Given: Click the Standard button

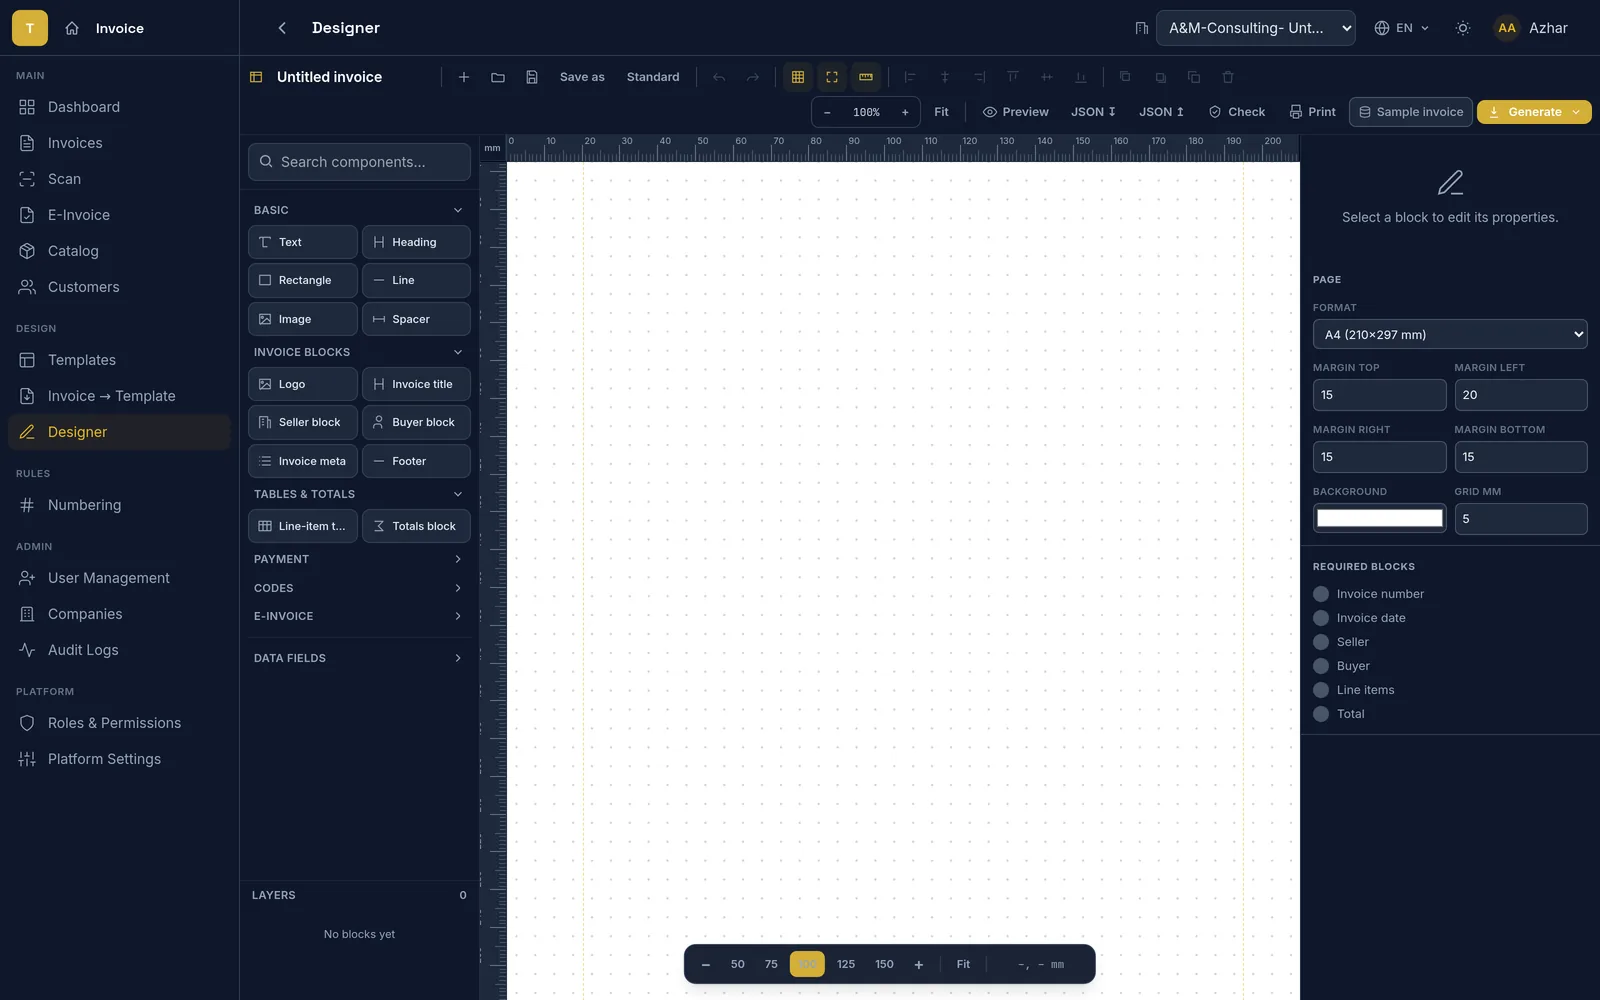Looking at the screenshot, I should 653,77.
